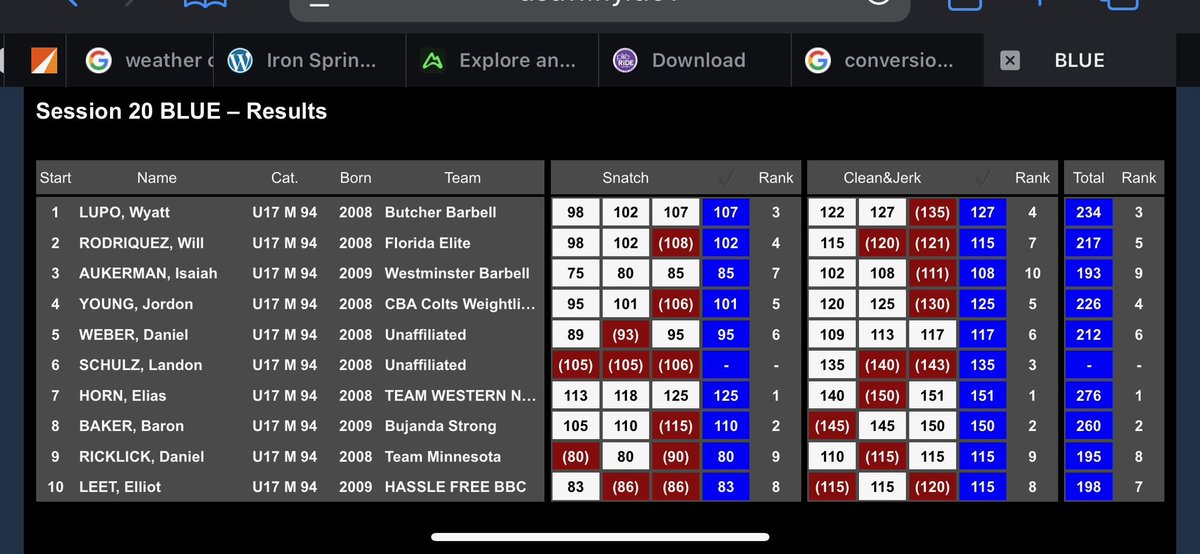Click the 'Cat.' column header
Screen dimensions: 1200x554
point(285,178)
